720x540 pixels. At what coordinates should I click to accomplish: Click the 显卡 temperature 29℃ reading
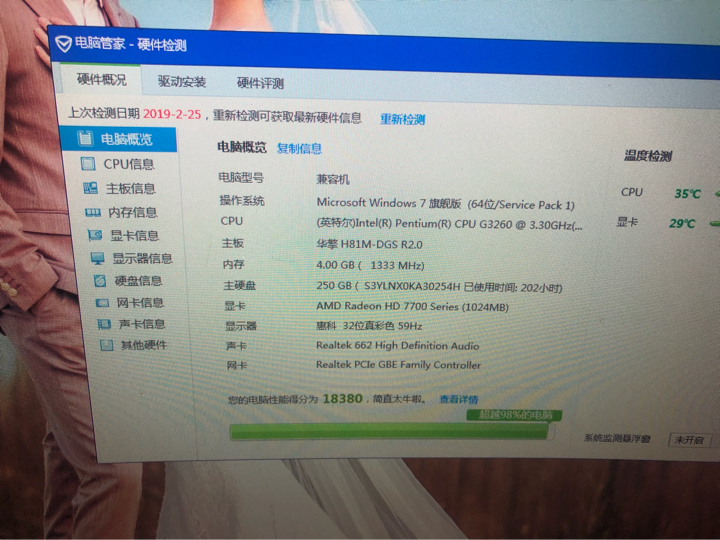(682, 224)
